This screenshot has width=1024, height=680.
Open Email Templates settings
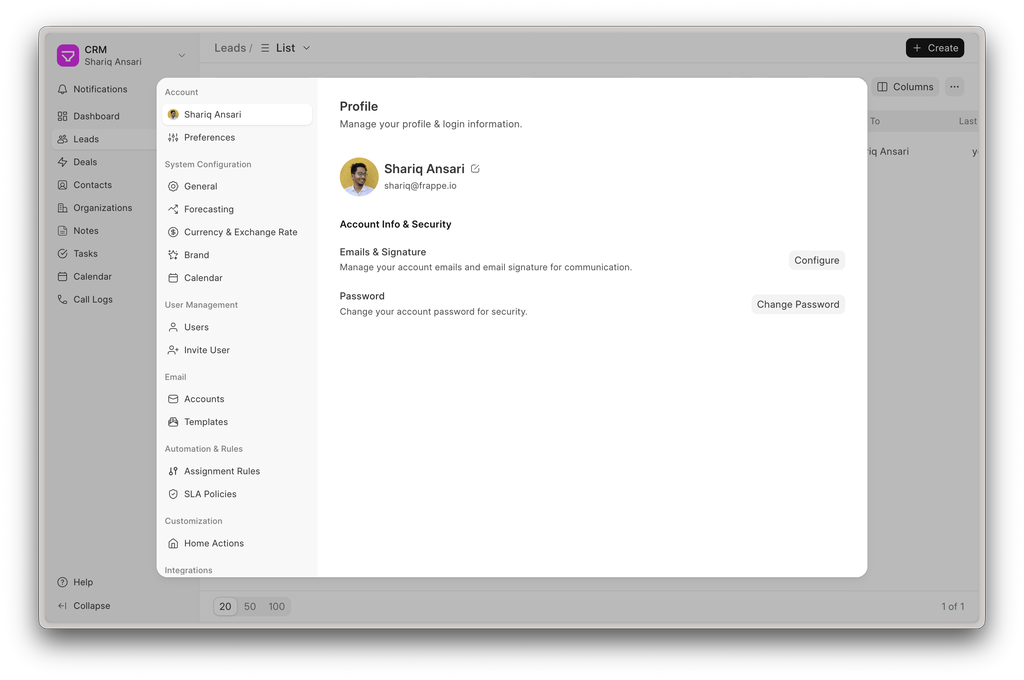tap(205, 422)
